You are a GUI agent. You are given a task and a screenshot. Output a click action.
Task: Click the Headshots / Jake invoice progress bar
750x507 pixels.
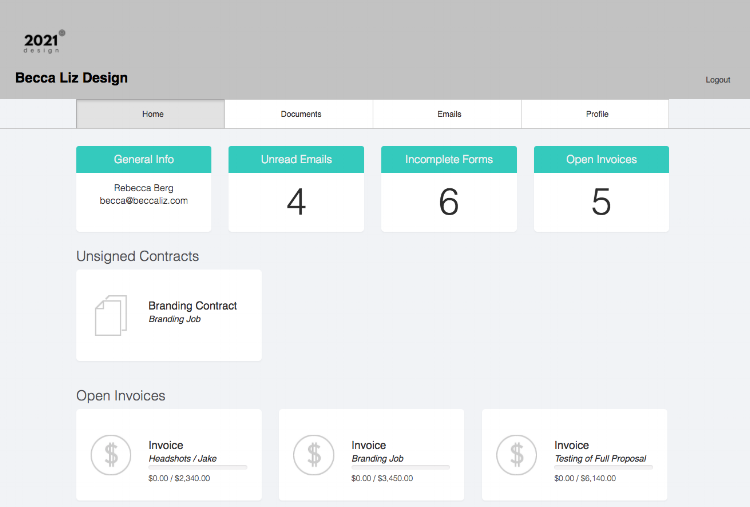pos(198,467)
